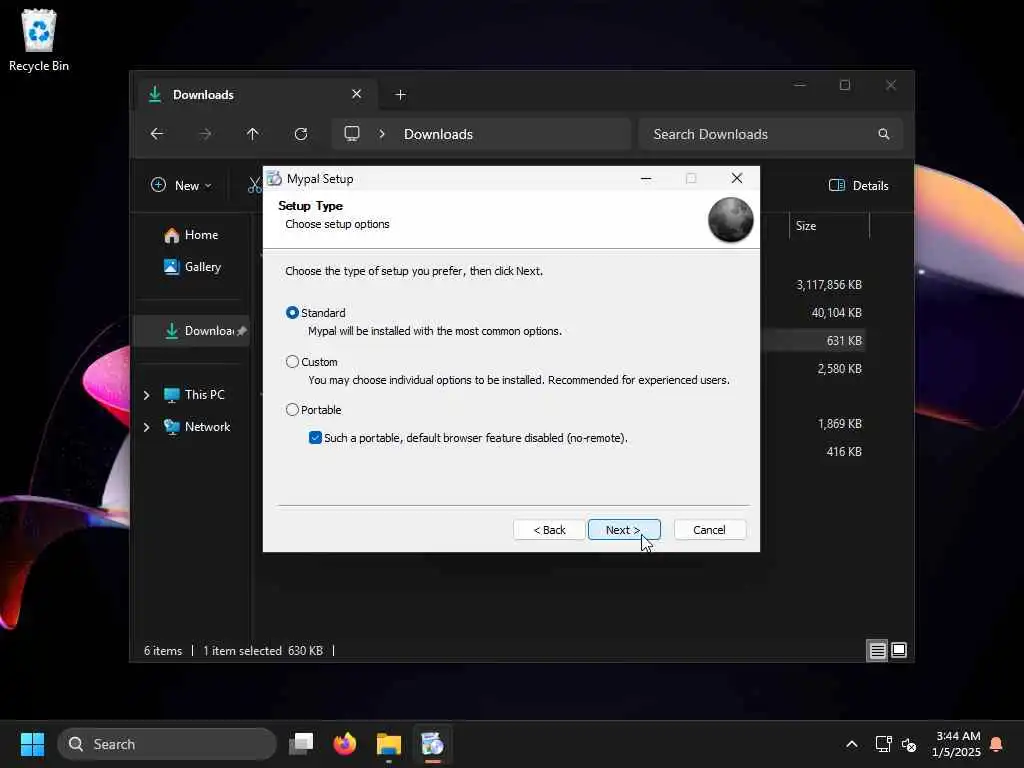Select This PC in navigation pane

(194, 394)
